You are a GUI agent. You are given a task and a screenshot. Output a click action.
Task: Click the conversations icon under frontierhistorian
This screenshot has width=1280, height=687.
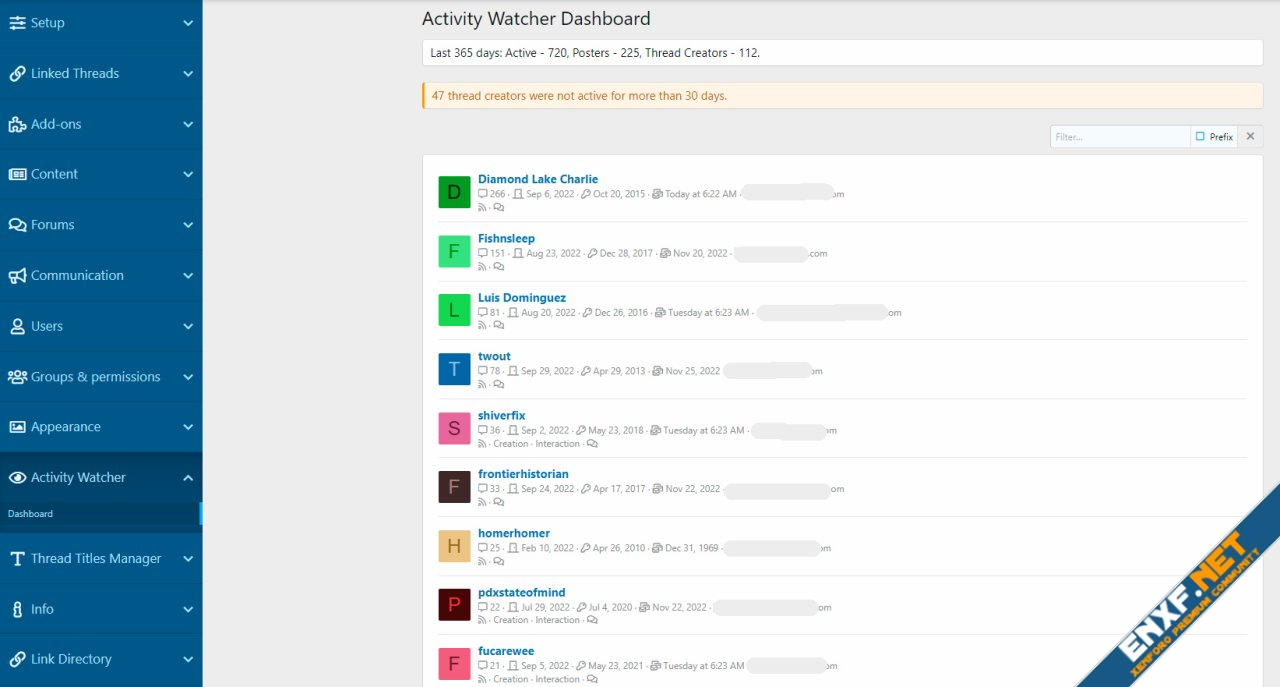499,503
